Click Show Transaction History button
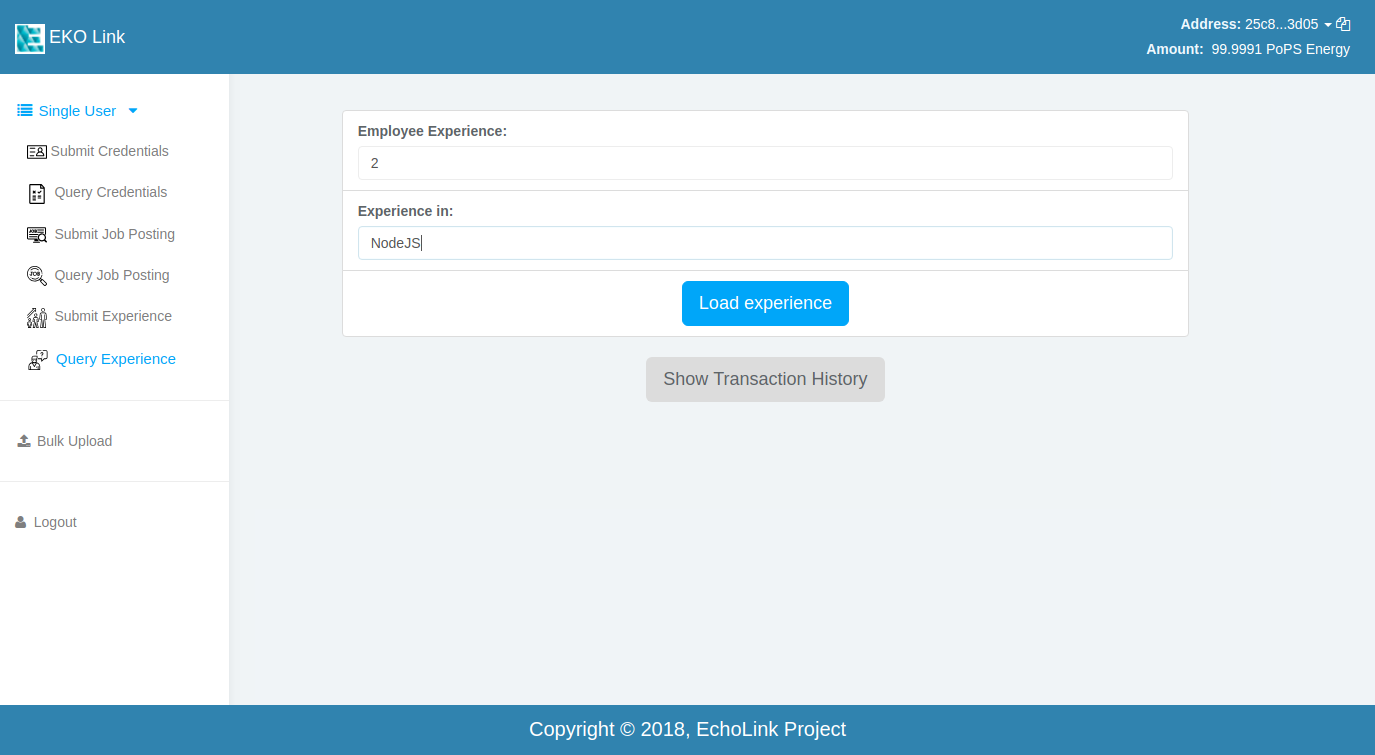Image resolution: width=1375 pixels, height=755 pixels. [x=765, y=379]
